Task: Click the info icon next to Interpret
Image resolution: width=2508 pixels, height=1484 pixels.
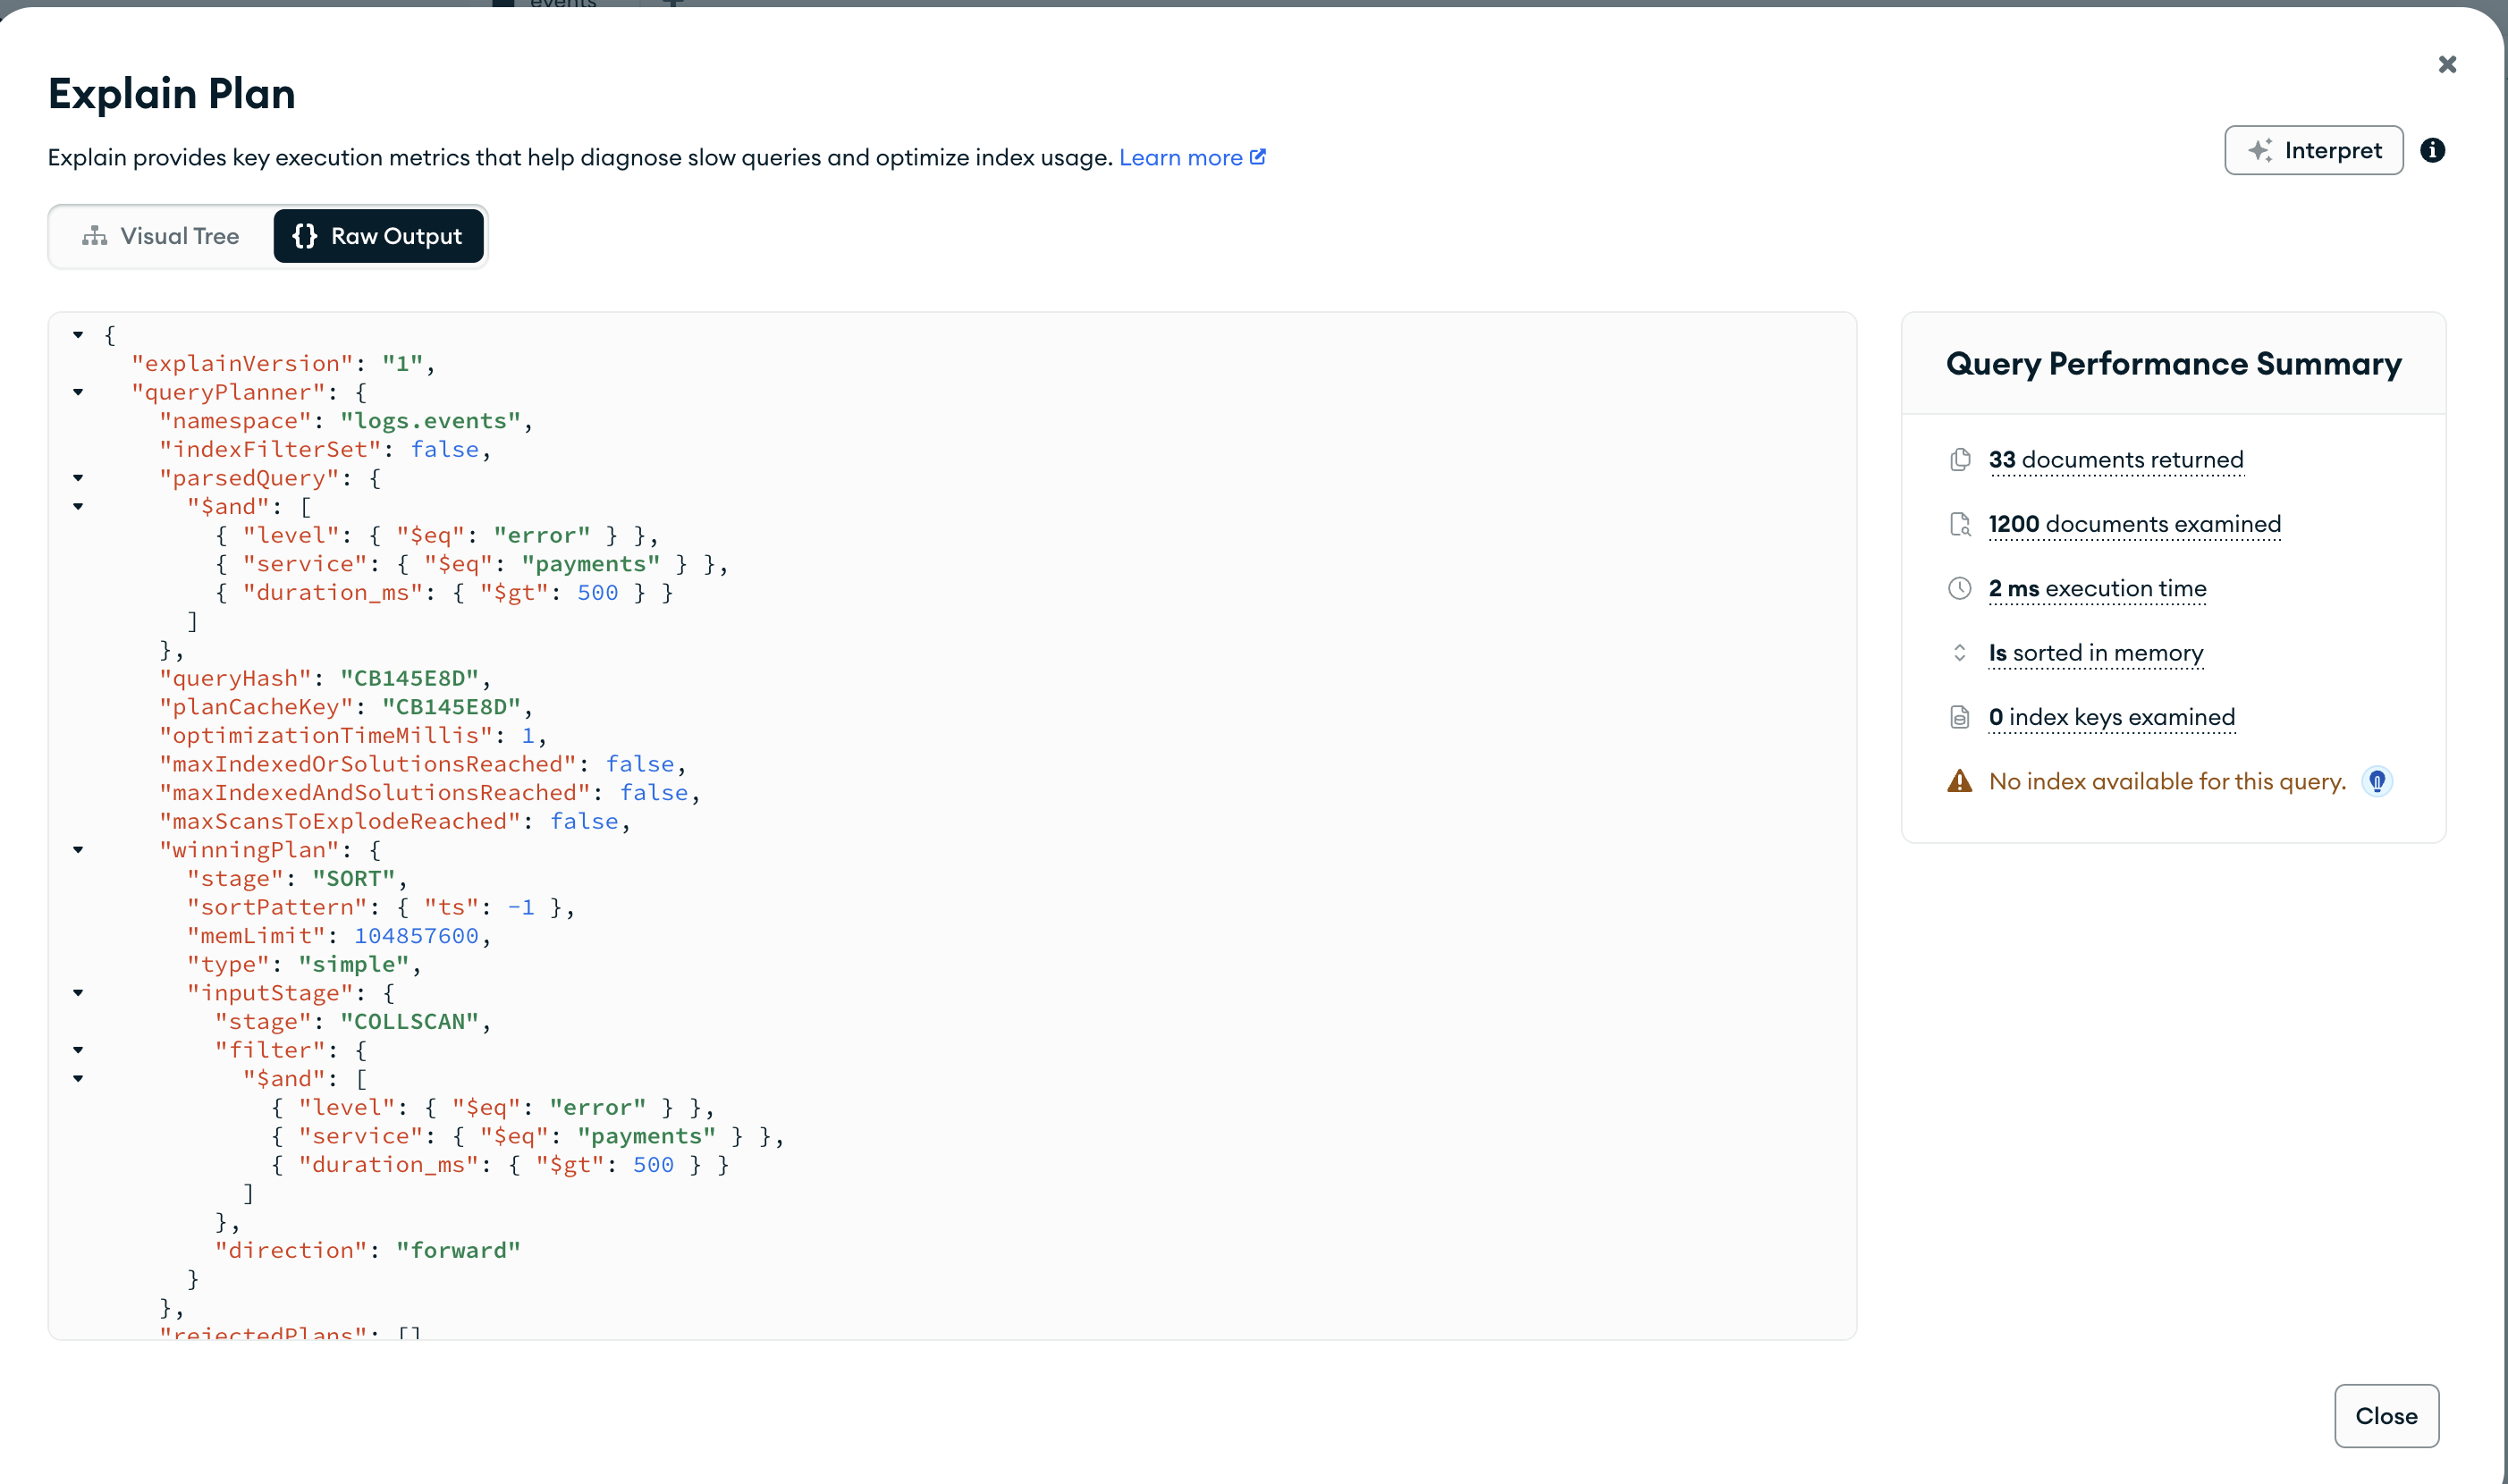Action: (x=2432, y=150)
